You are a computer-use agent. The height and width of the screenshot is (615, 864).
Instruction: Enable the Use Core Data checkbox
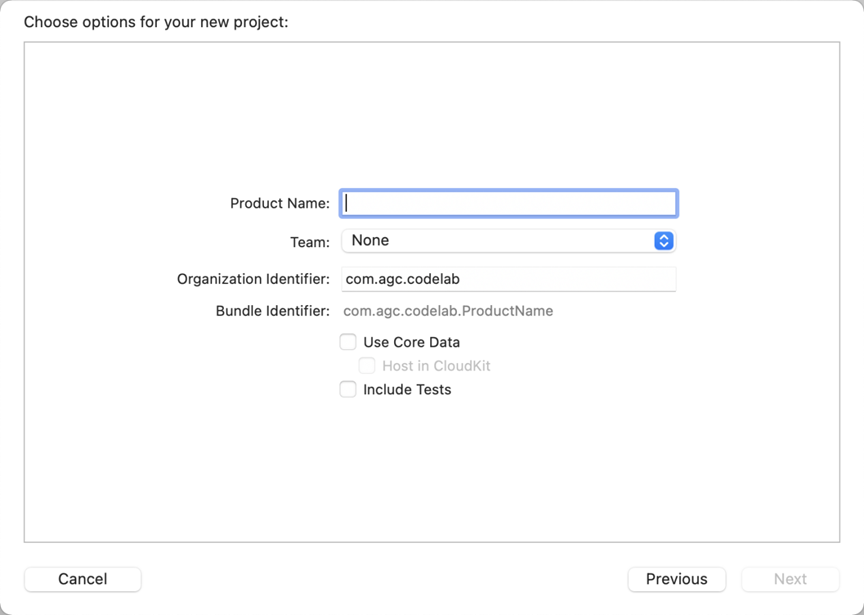tap(348, 342)
